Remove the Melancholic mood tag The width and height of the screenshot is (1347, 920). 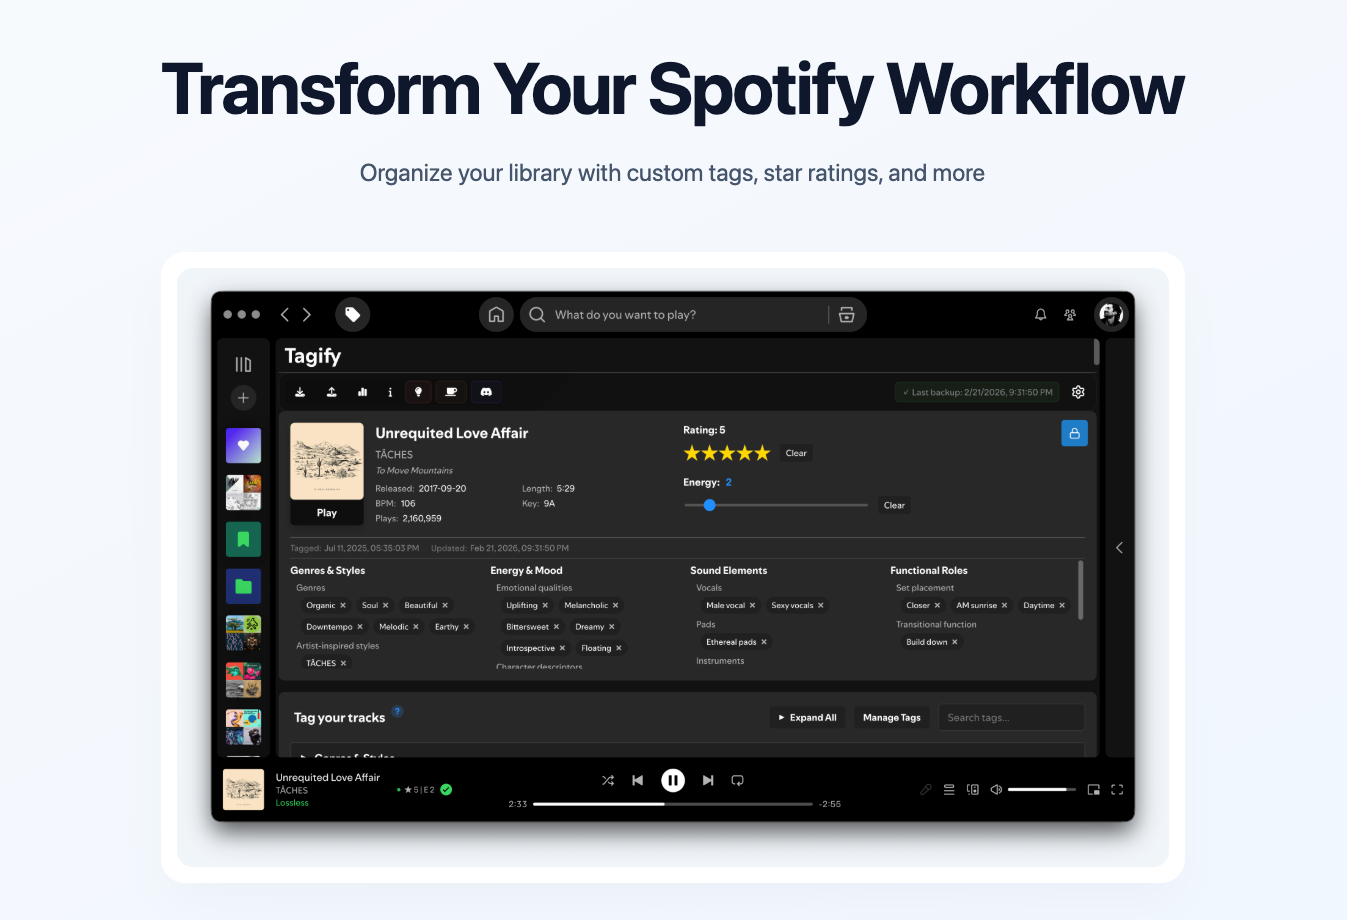[615, 605]
